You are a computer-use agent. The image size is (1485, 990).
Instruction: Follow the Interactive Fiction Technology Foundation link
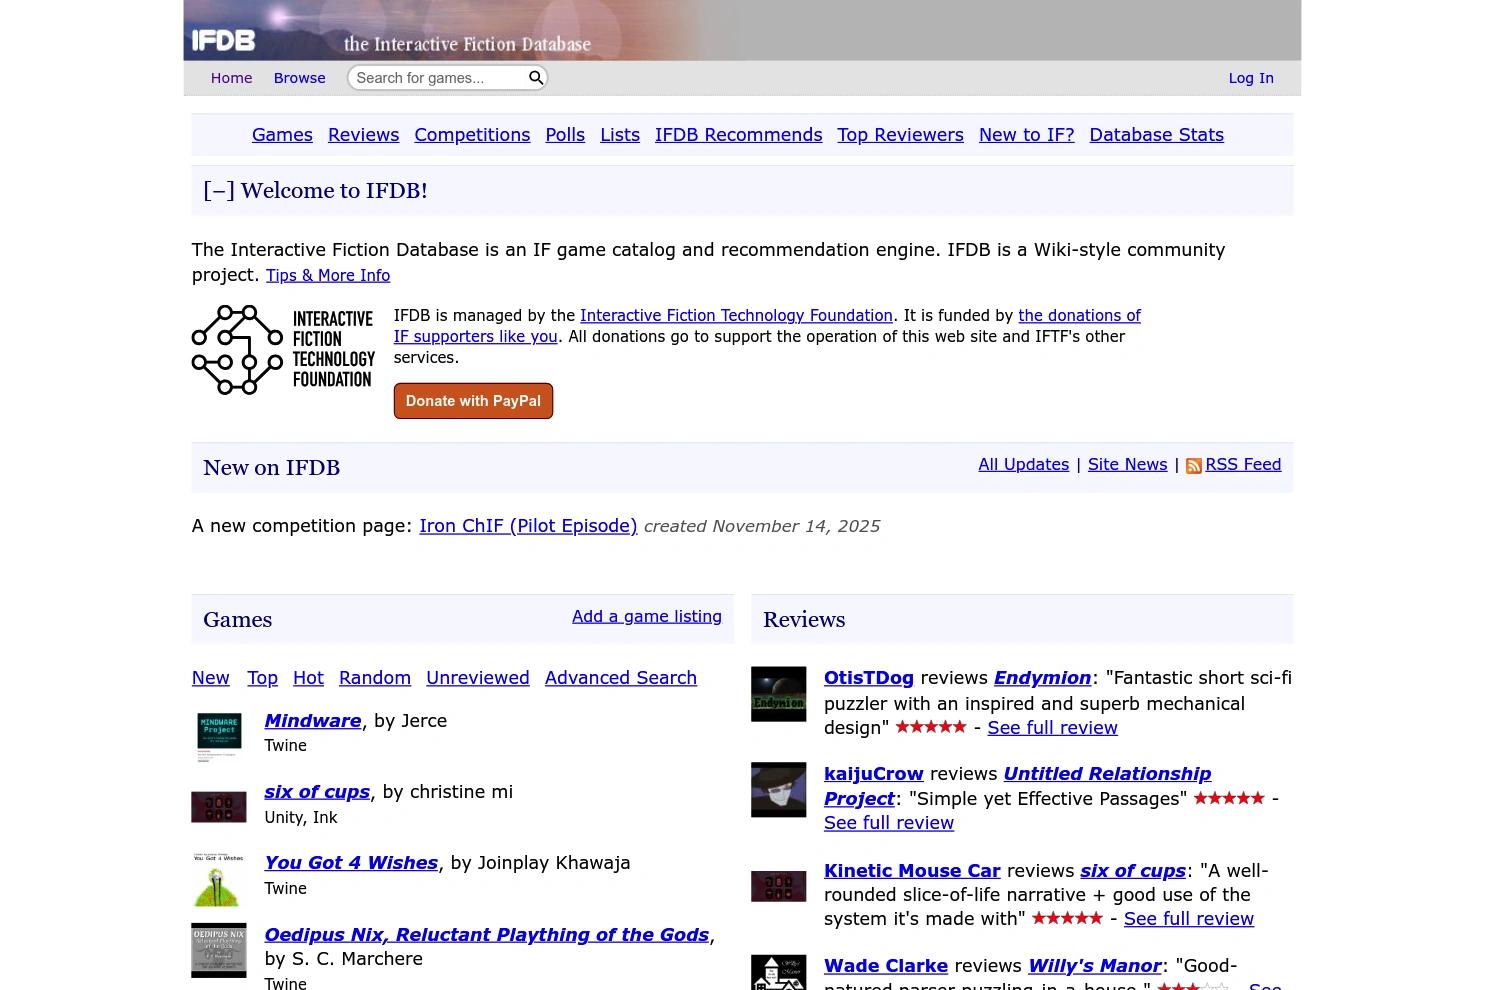pyautogui.click(x=736, y=316)
